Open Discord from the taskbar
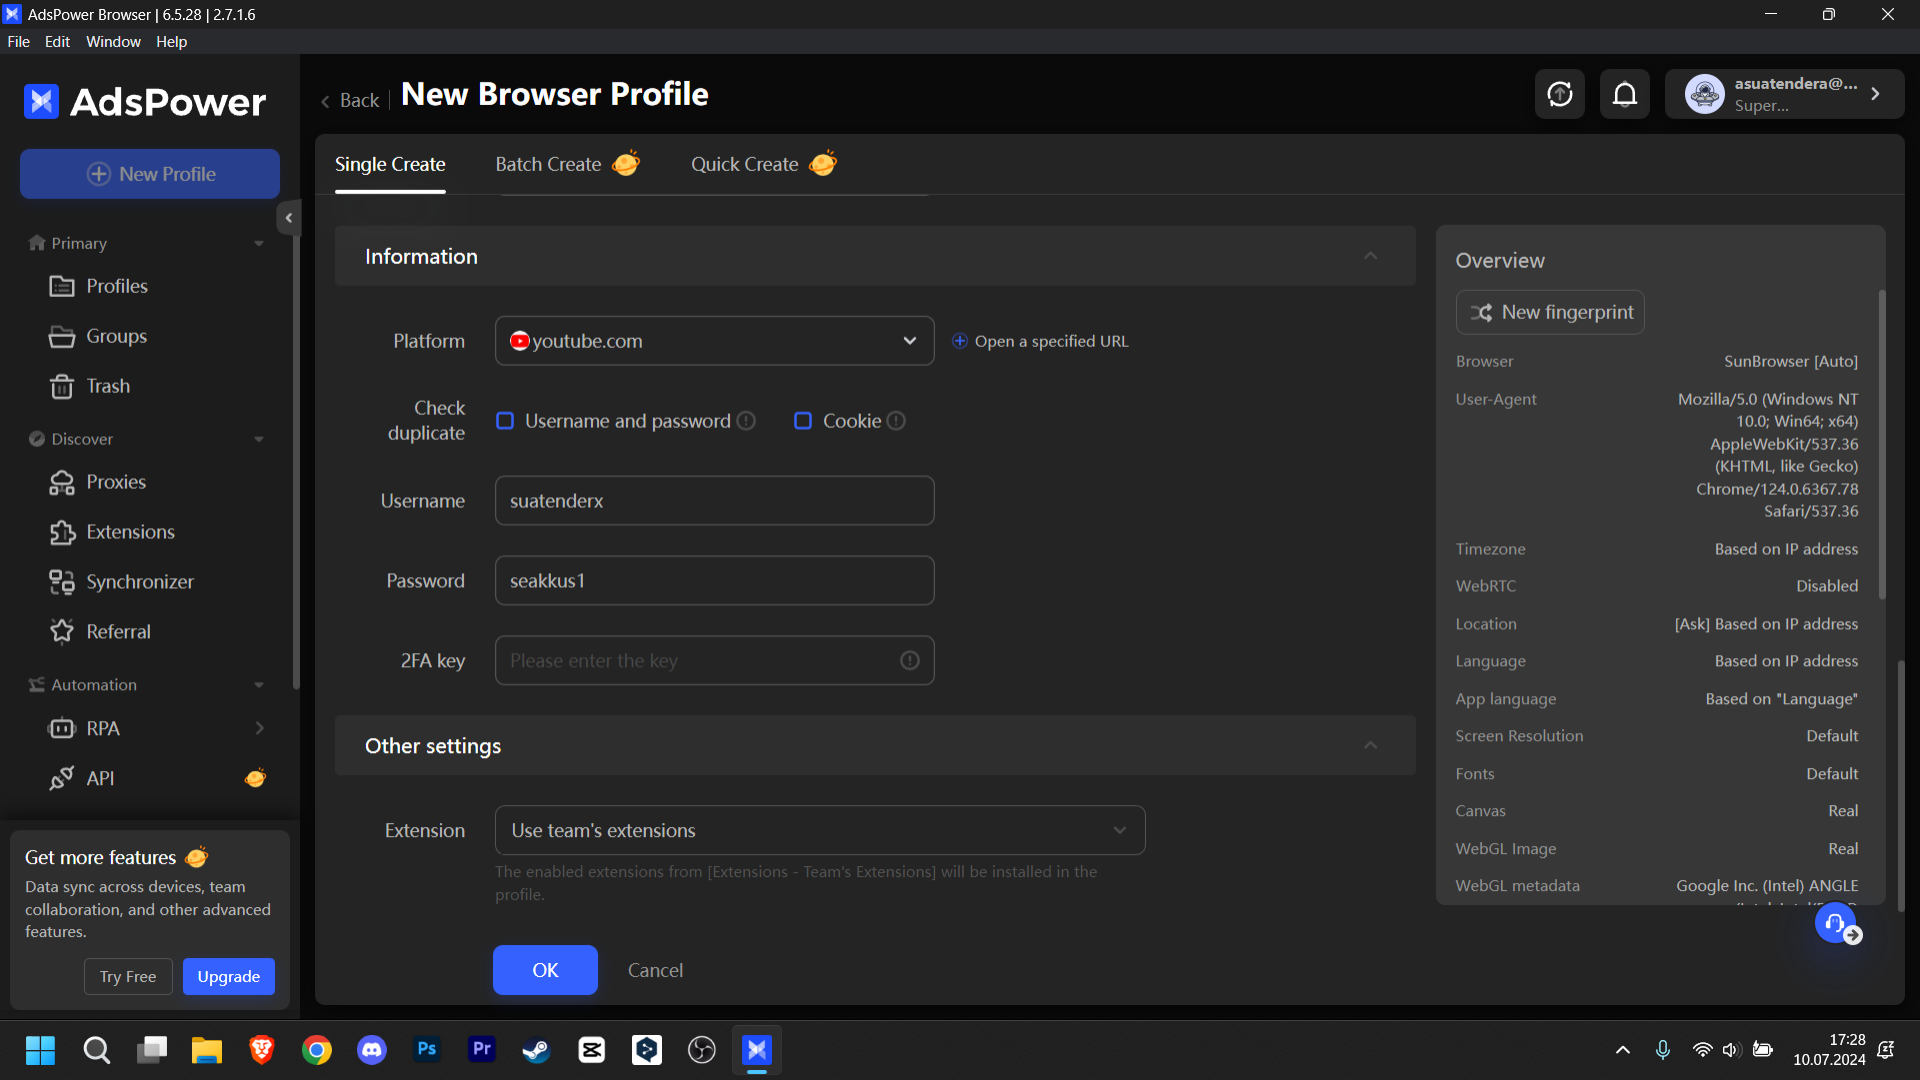This screenshot has height=1080, width=1920. (x=372, y=1050)
